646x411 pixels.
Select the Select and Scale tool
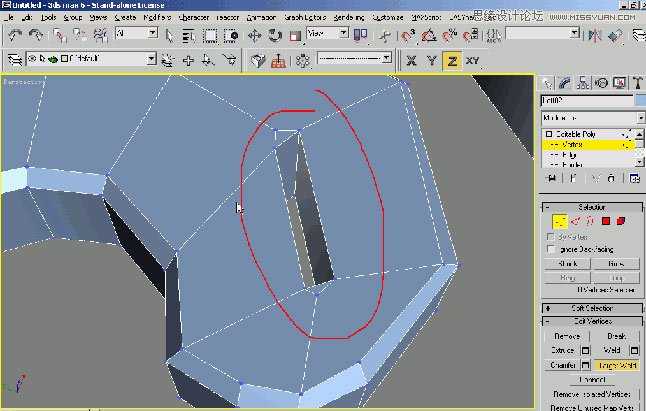pyautogui.click(x=295, y=36)
